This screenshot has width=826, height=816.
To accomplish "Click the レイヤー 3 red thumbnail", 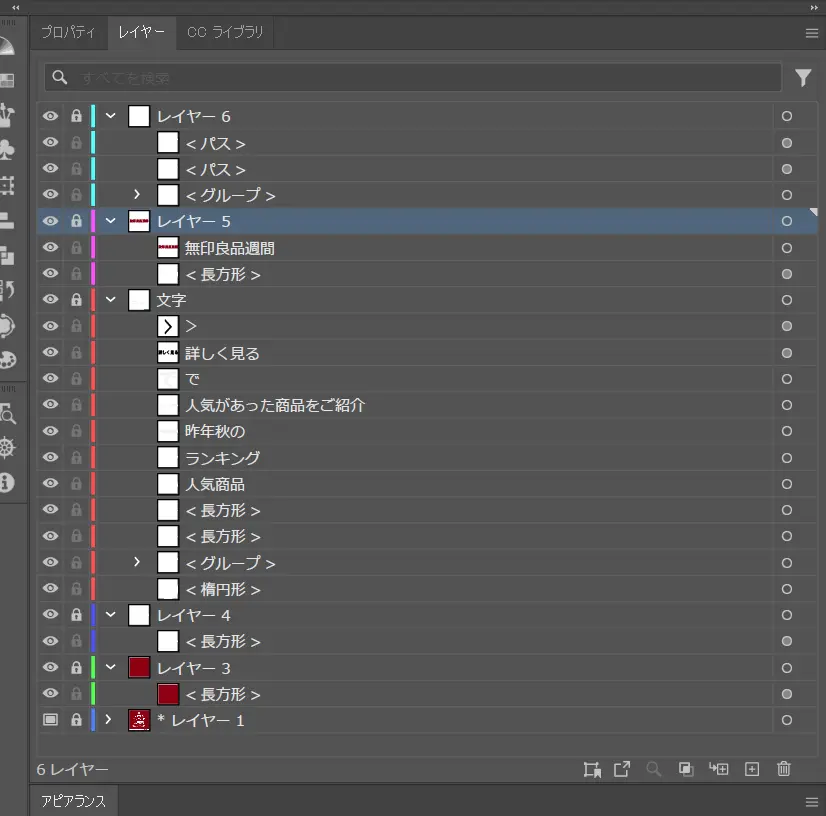I will 139,668.
